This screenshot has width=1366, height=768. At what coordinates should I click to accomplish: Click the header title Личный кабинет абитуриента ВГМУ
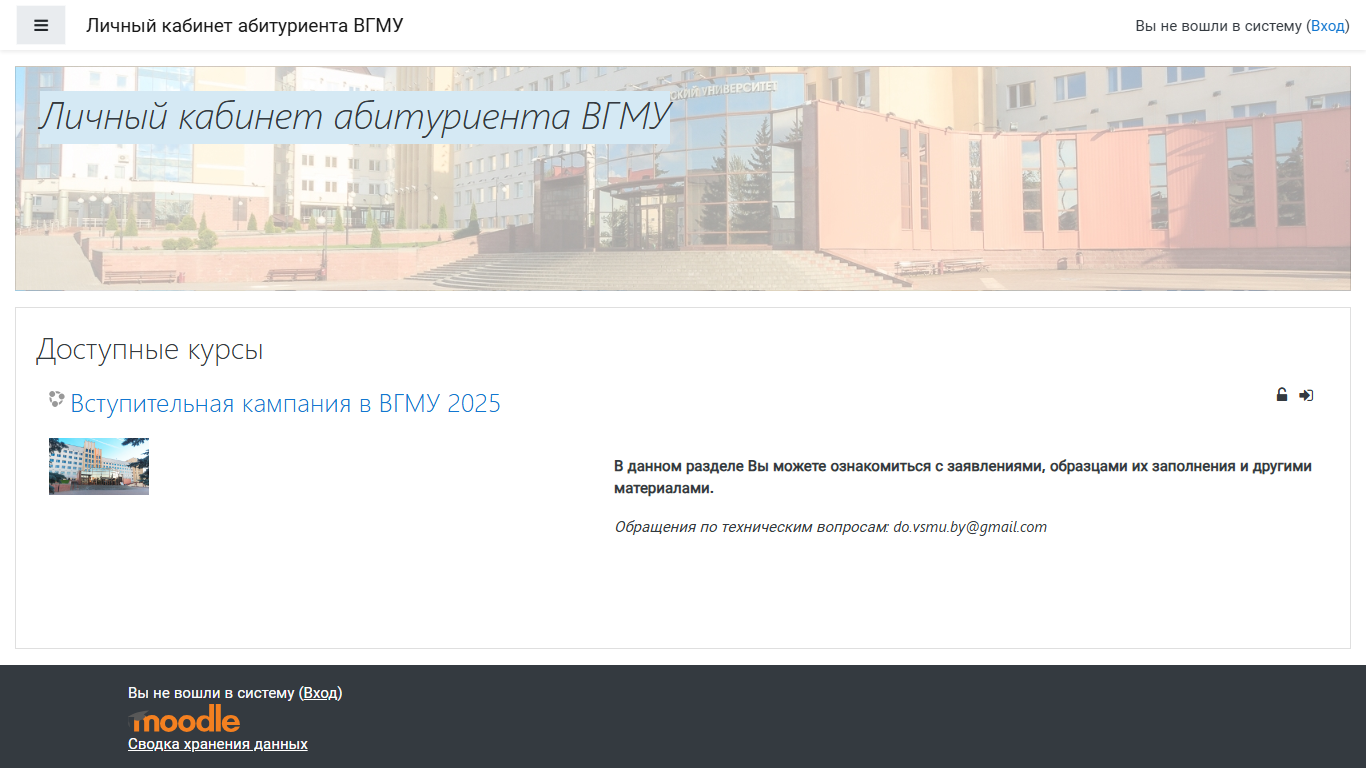245,26
